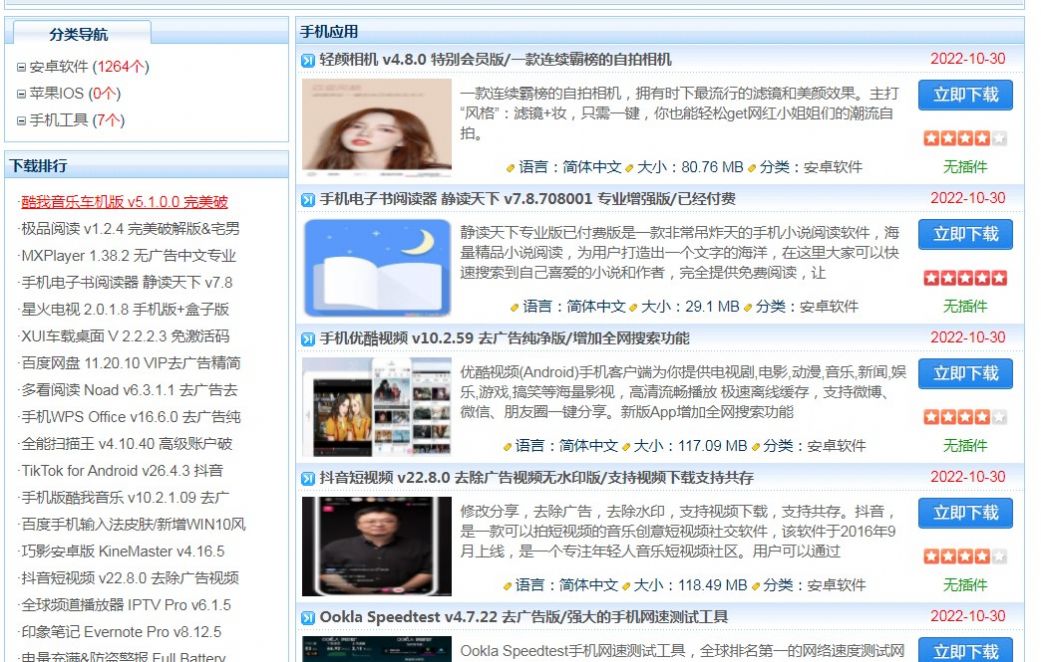Viewport: 1041px width, 662px height.
Task: Click the arrow icon beside 静读天下 title
Action: 307,200
